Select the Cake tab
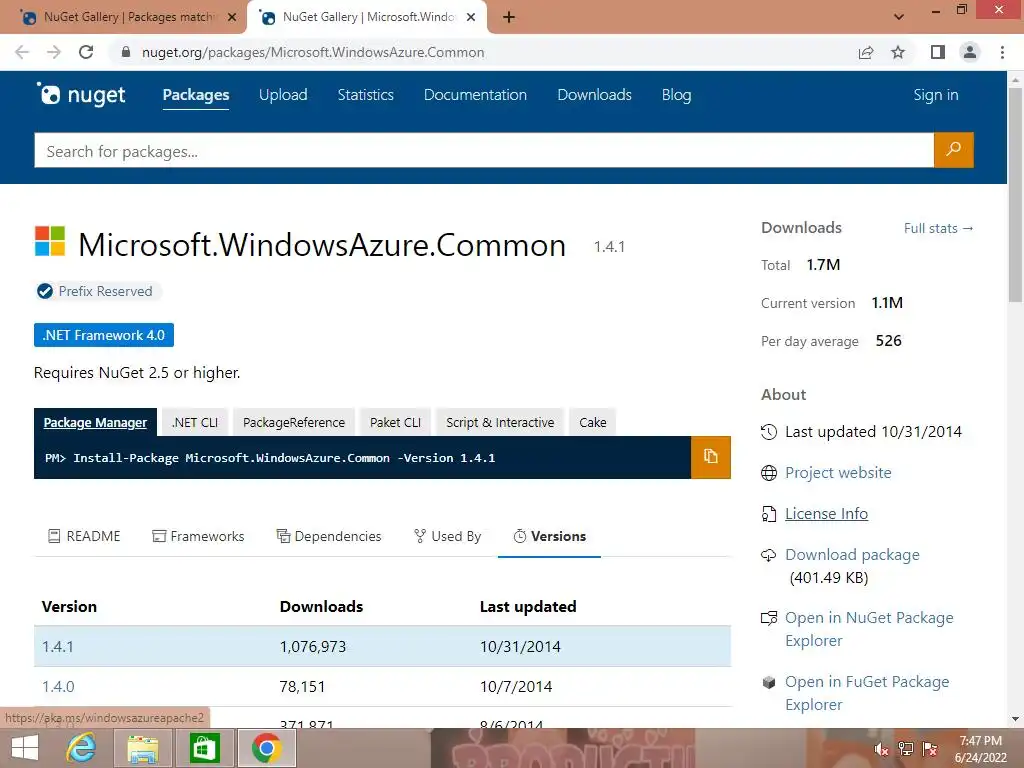 tap(592, 423)
